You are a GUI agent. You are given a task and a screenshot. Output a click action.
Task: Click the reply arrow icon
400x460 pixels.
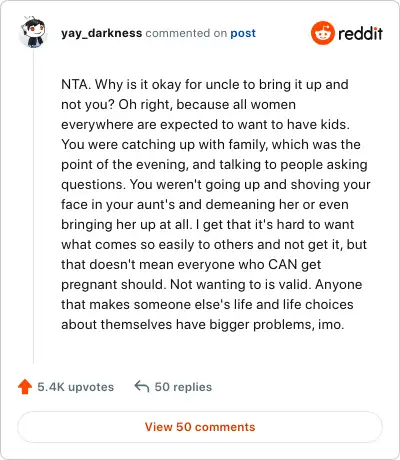(142, 387)
